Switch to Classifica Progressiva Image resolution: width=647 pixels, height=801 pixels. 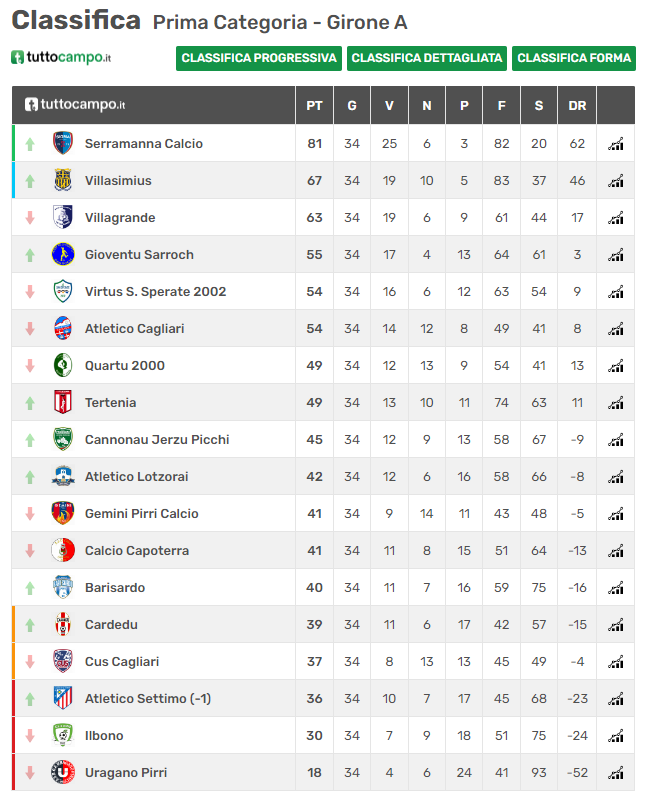point(259,58)
